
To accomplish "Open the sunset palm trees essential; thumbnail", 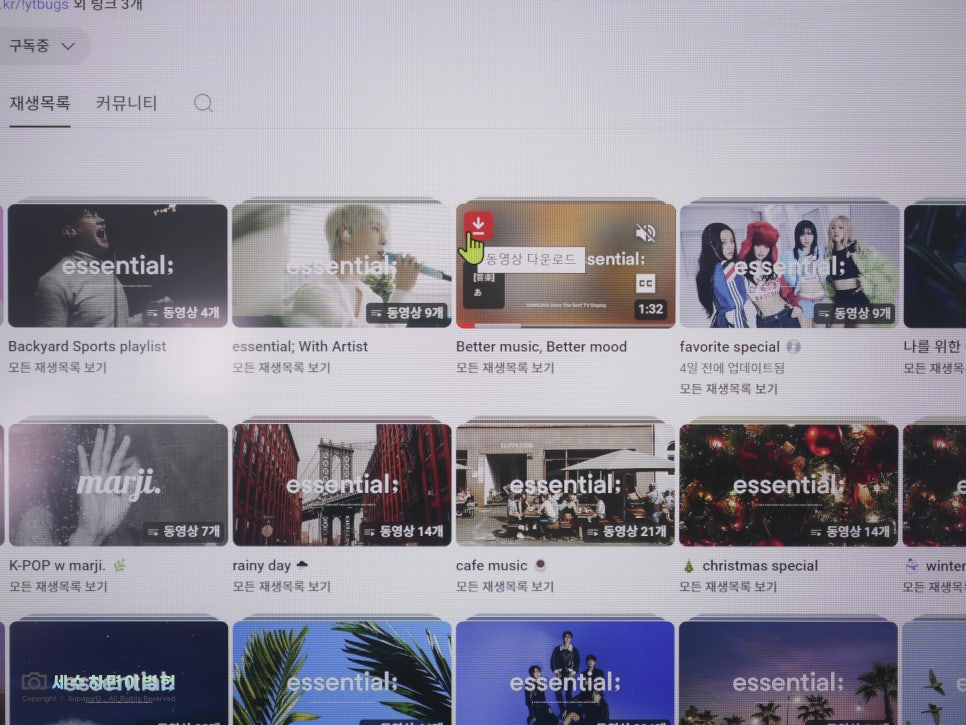I will pyautogui.click(x=789, y=673).
